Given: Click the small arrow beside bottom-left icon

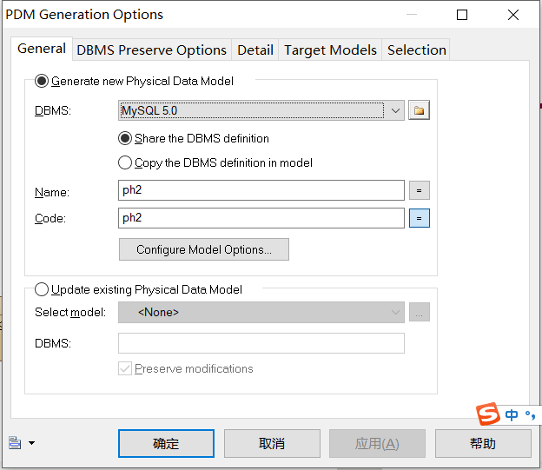Looking at the screenshot, I should click(32, 443).
